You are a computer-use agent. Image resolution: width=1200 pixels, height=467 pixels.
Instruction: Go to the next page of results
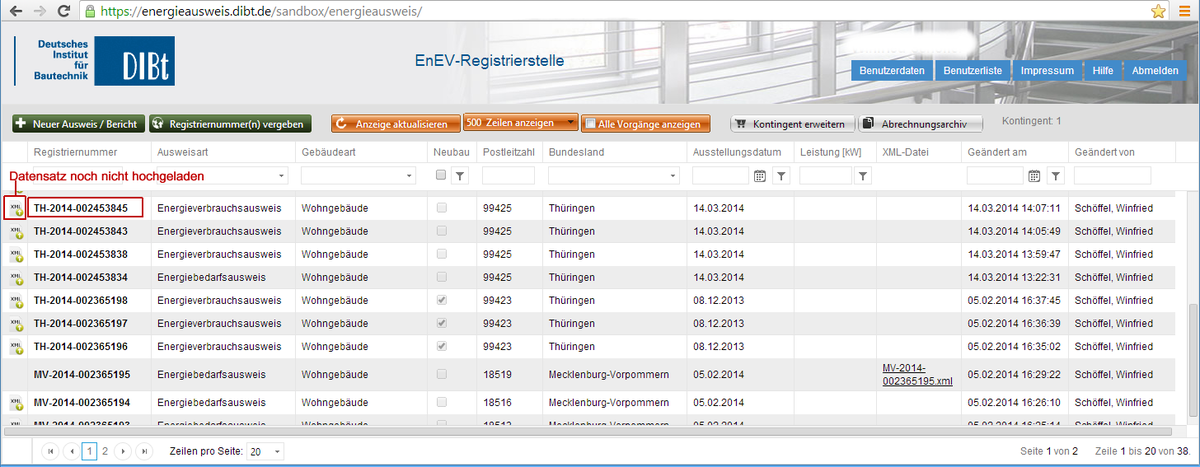click(123, 451)
